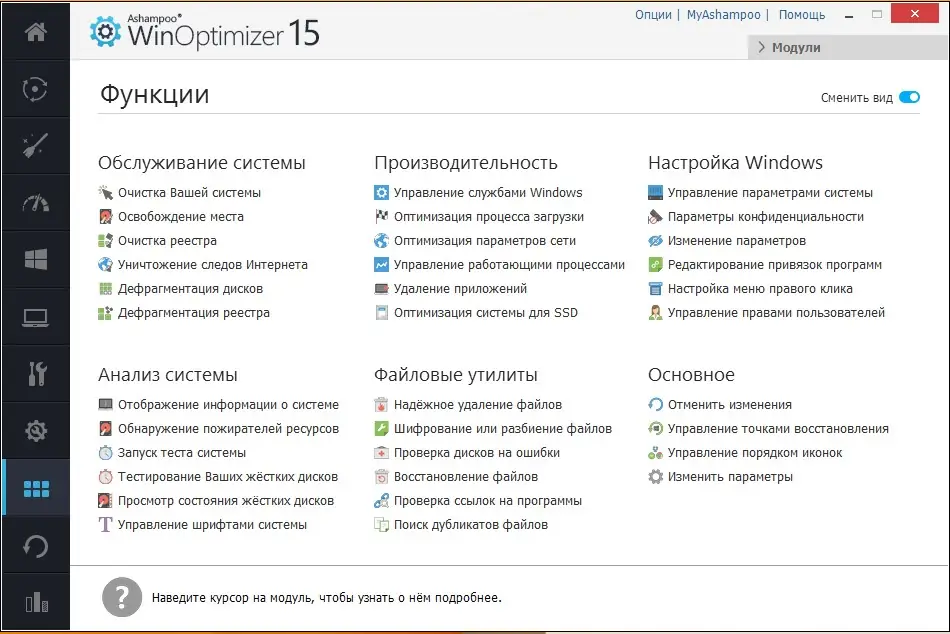950x634 pixels.
Task: Open the gear settings icon in the sidebar
Action: click(x=35, y=430)
